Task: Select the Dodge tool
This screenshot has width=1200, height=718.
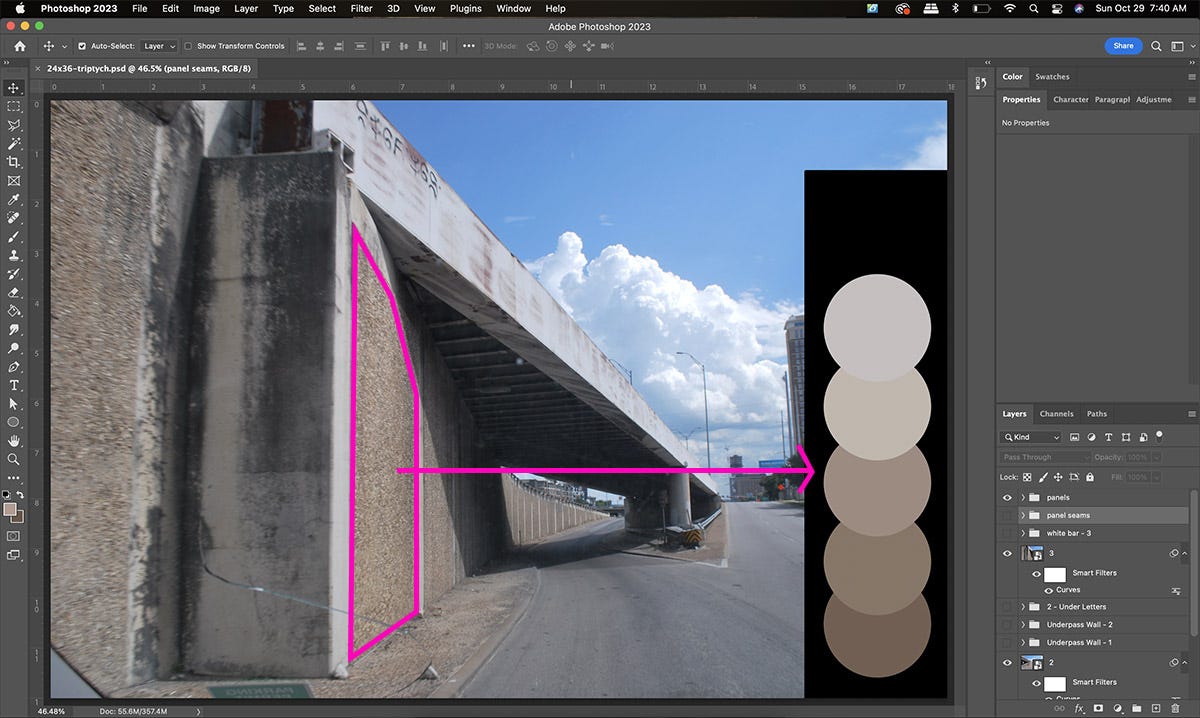Action: (14, 348)
